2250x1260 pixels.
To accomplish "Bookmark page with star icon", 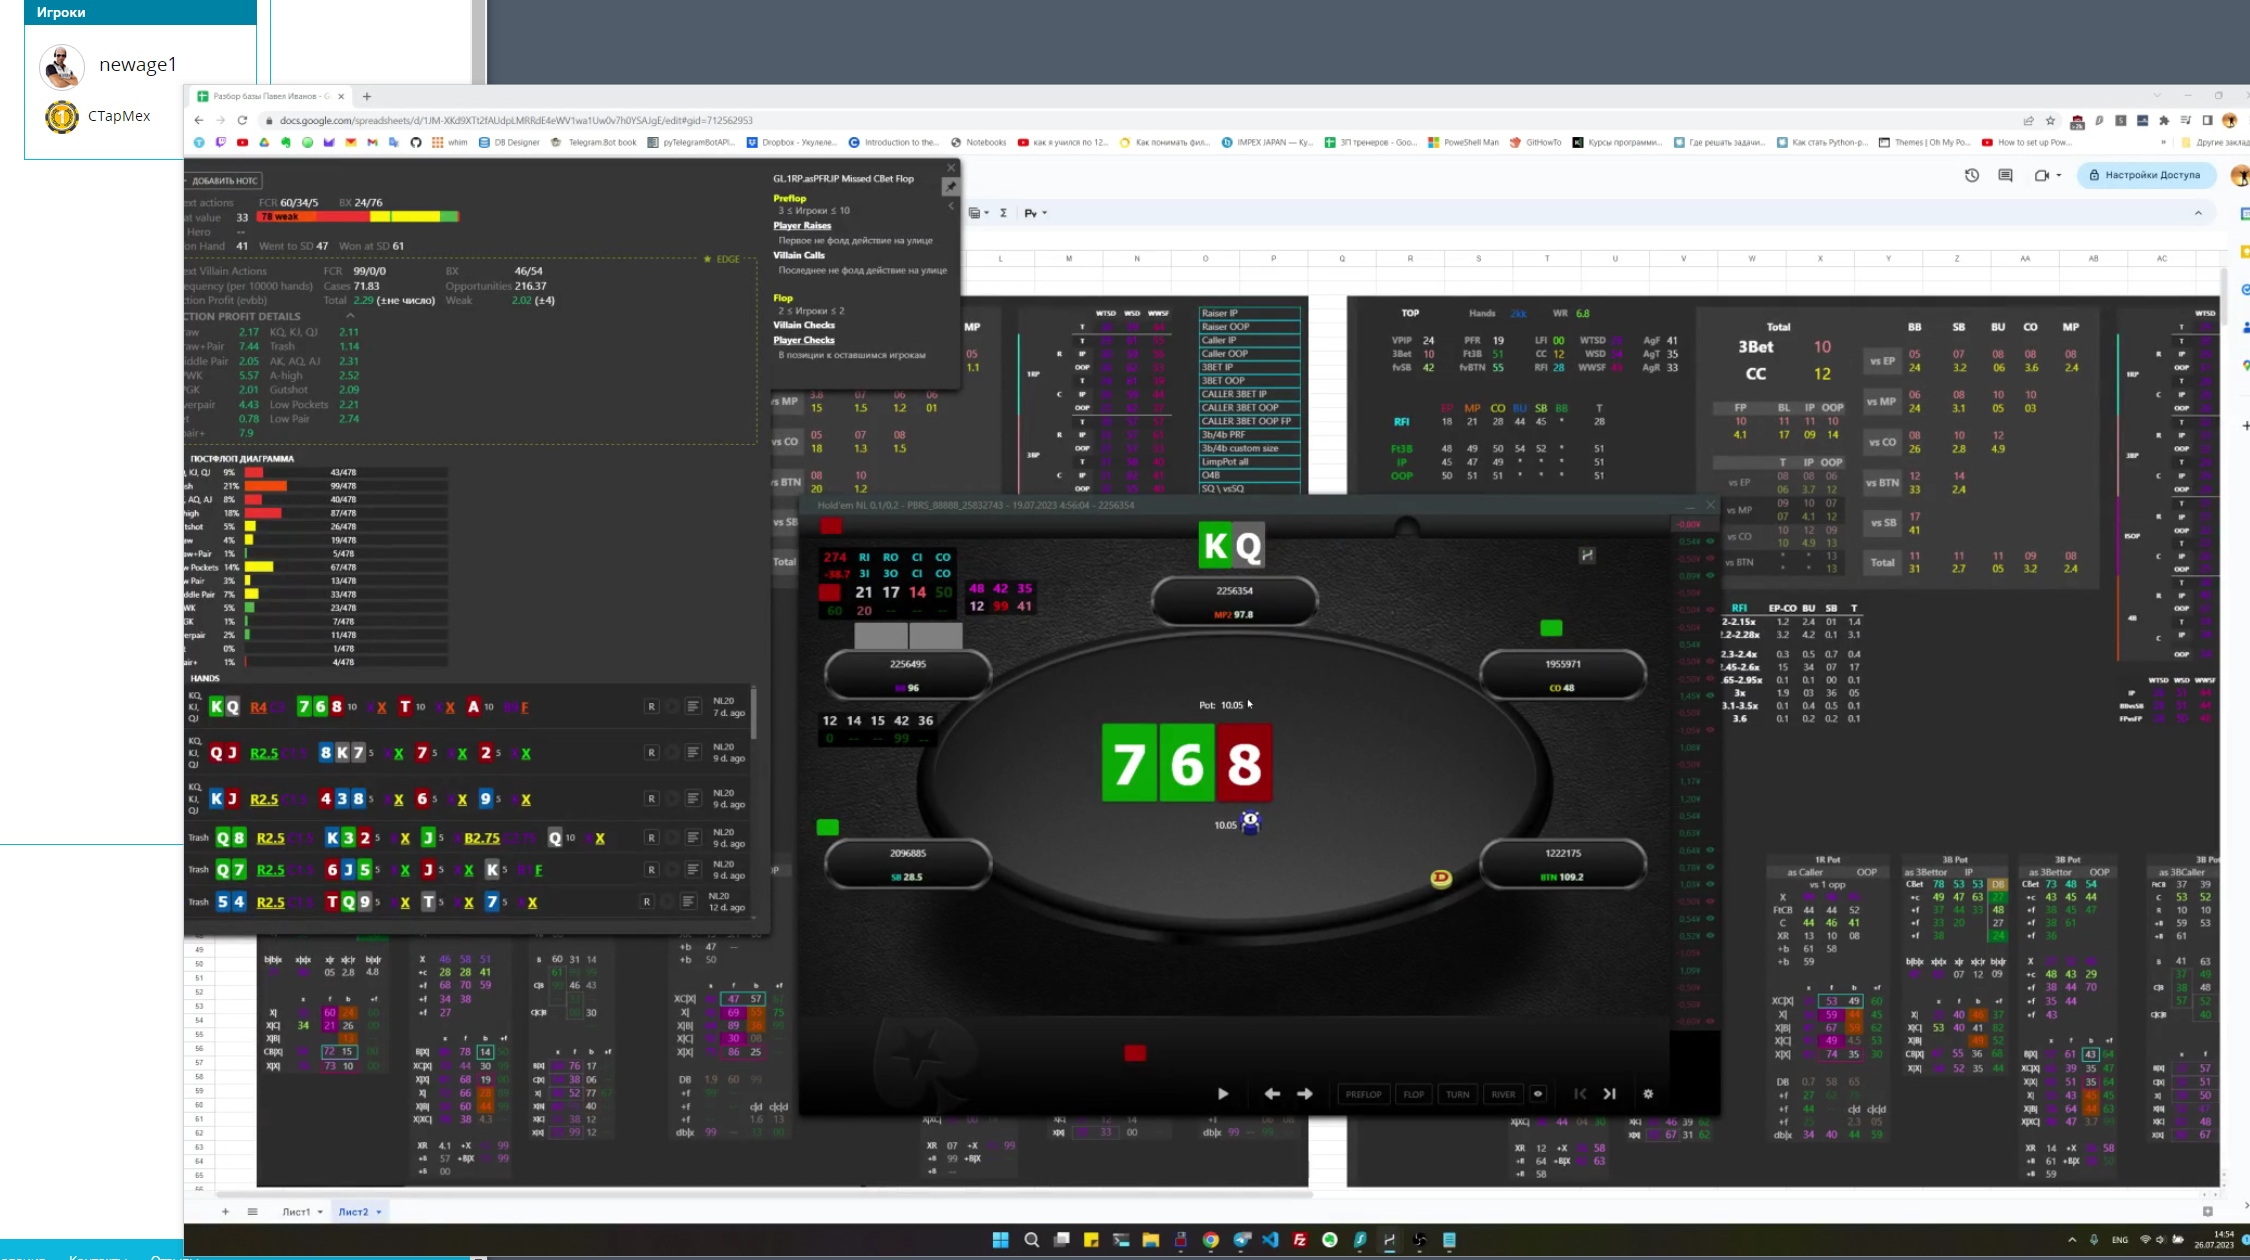I will pos(2050,120).
